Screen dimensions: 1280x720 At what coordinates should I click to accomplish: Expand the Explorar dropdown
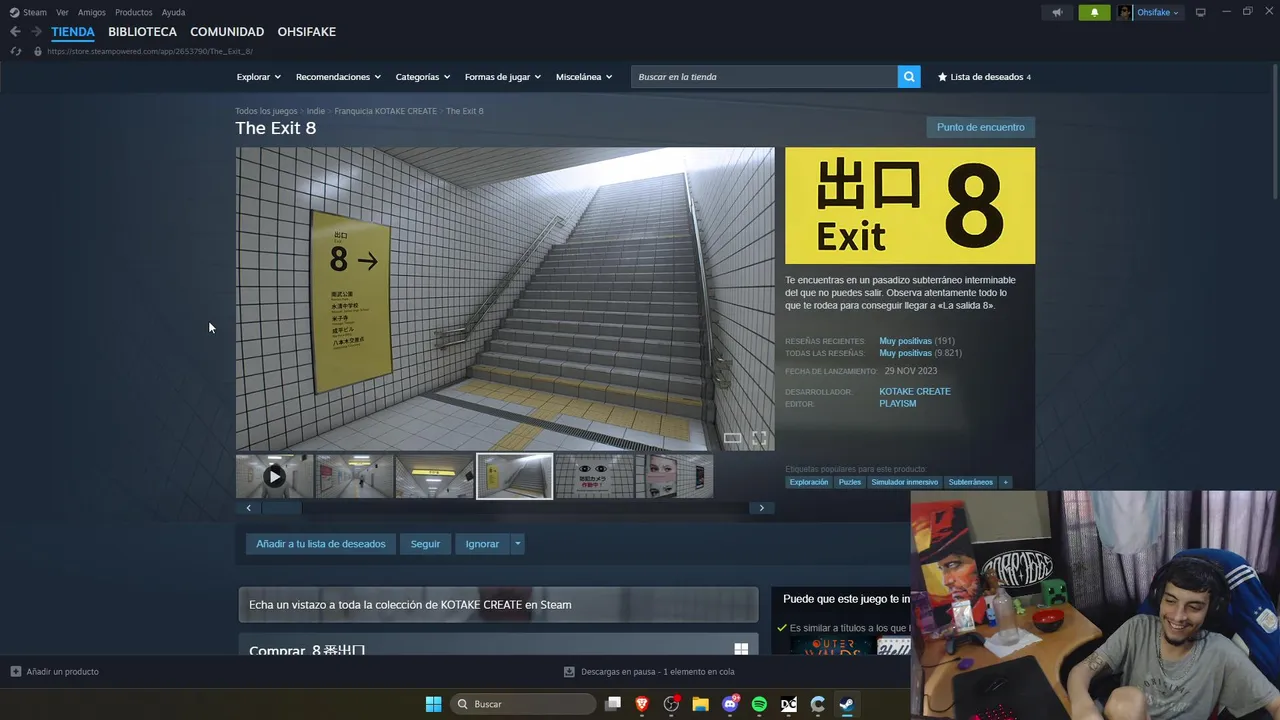tap(258, 77)
